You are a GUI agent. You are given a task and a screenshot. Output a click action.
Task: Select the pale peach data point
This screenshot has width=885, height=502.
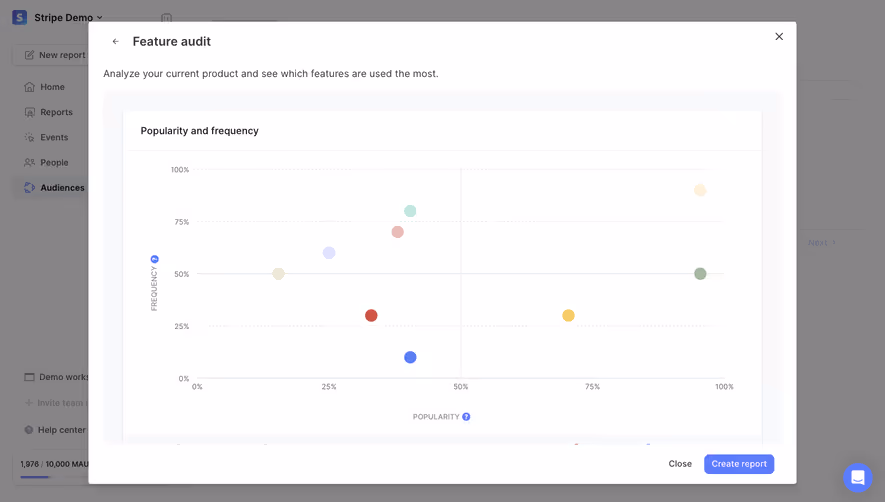point(700,190)
